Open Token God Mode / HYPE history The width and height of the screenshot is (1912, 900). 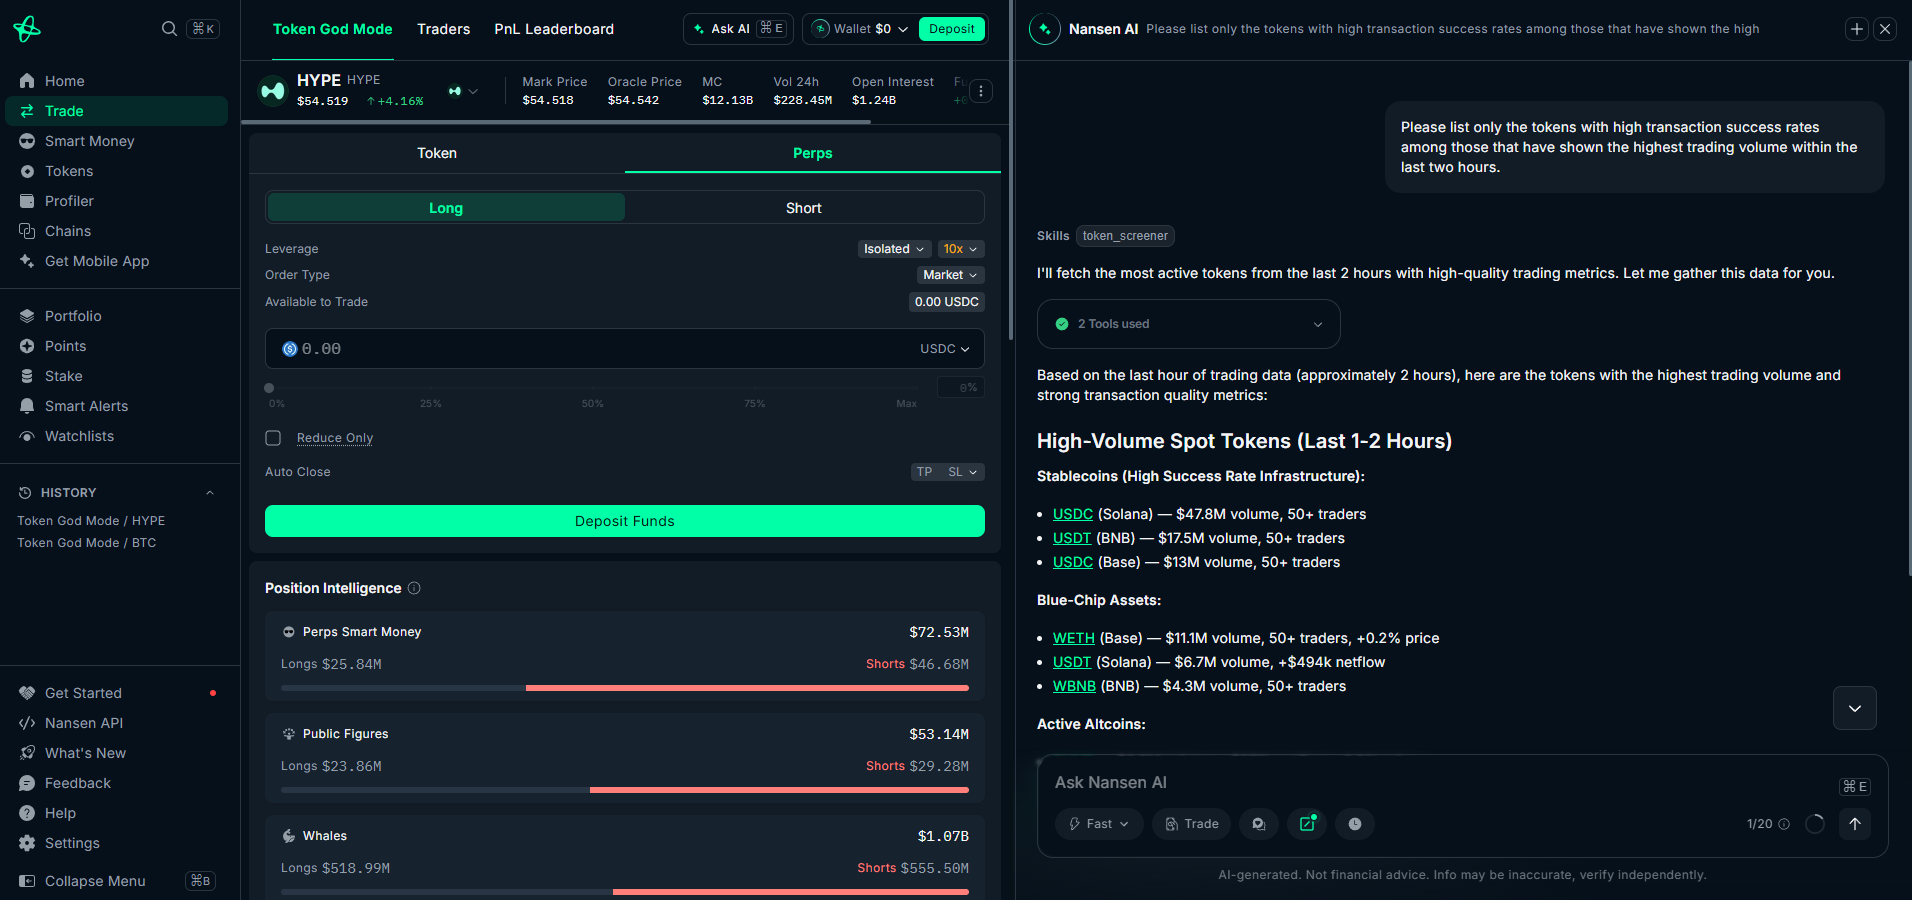click(91, 521)
